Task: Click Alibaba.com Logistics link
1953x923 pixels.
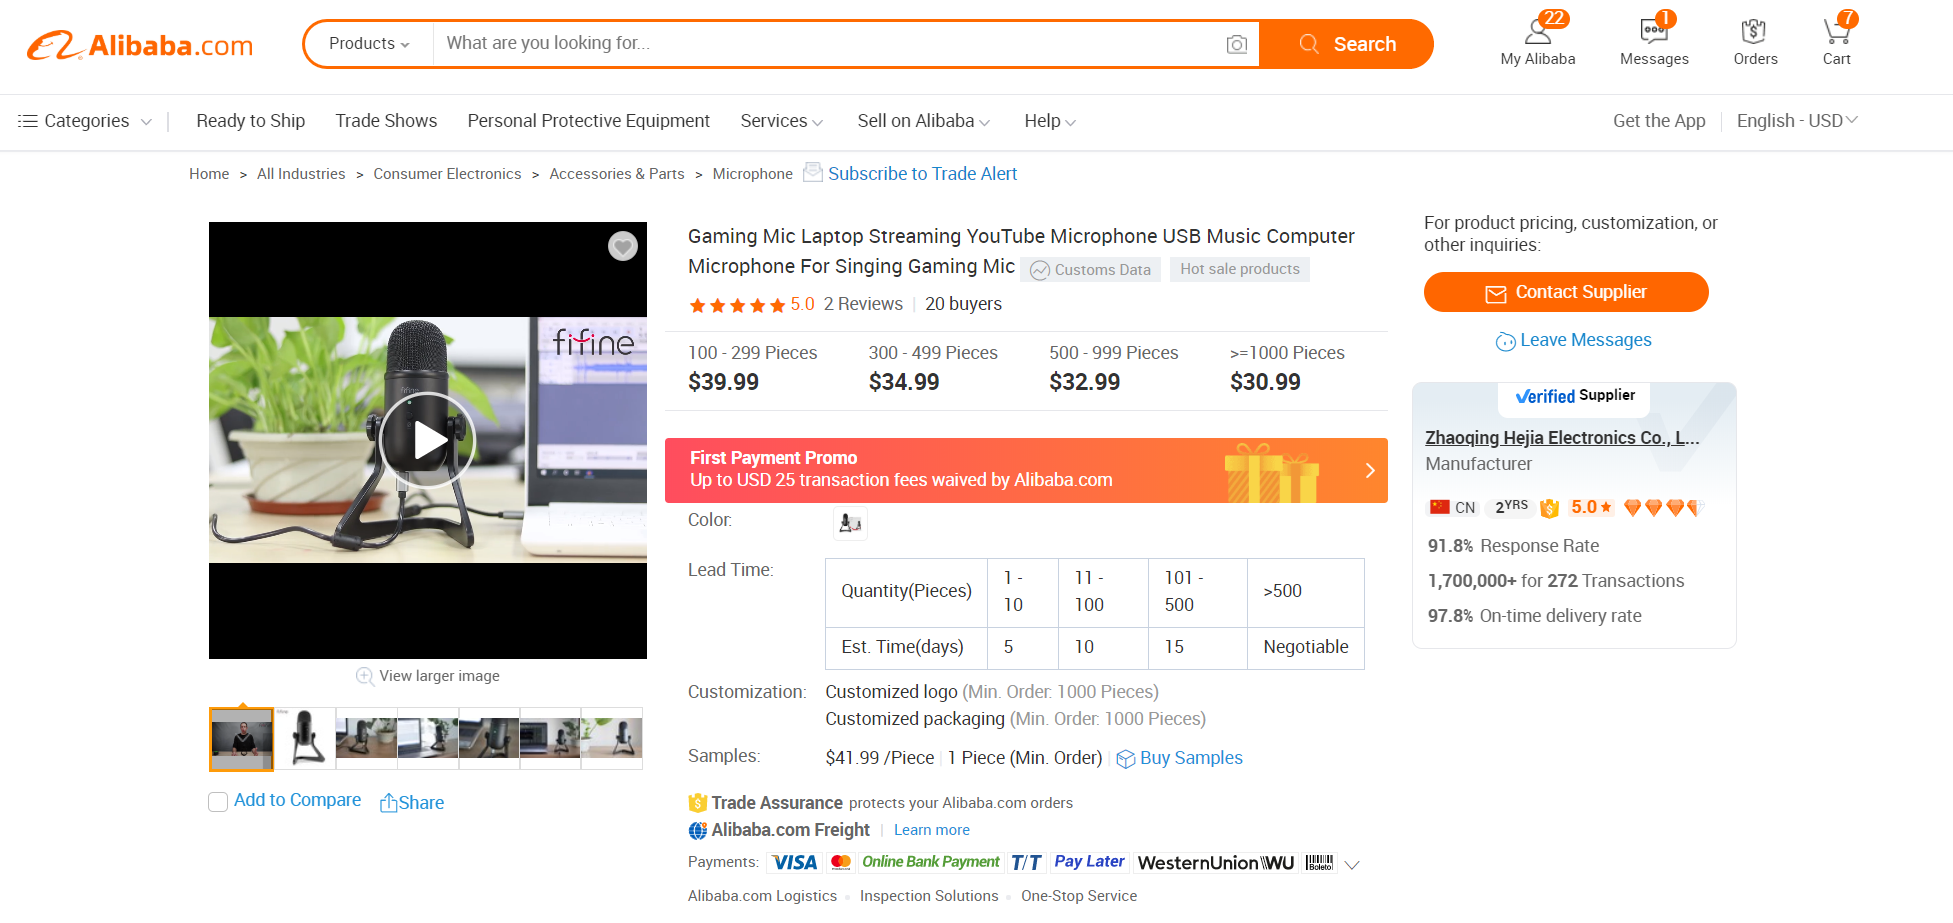Action: [x=762, y=896]
